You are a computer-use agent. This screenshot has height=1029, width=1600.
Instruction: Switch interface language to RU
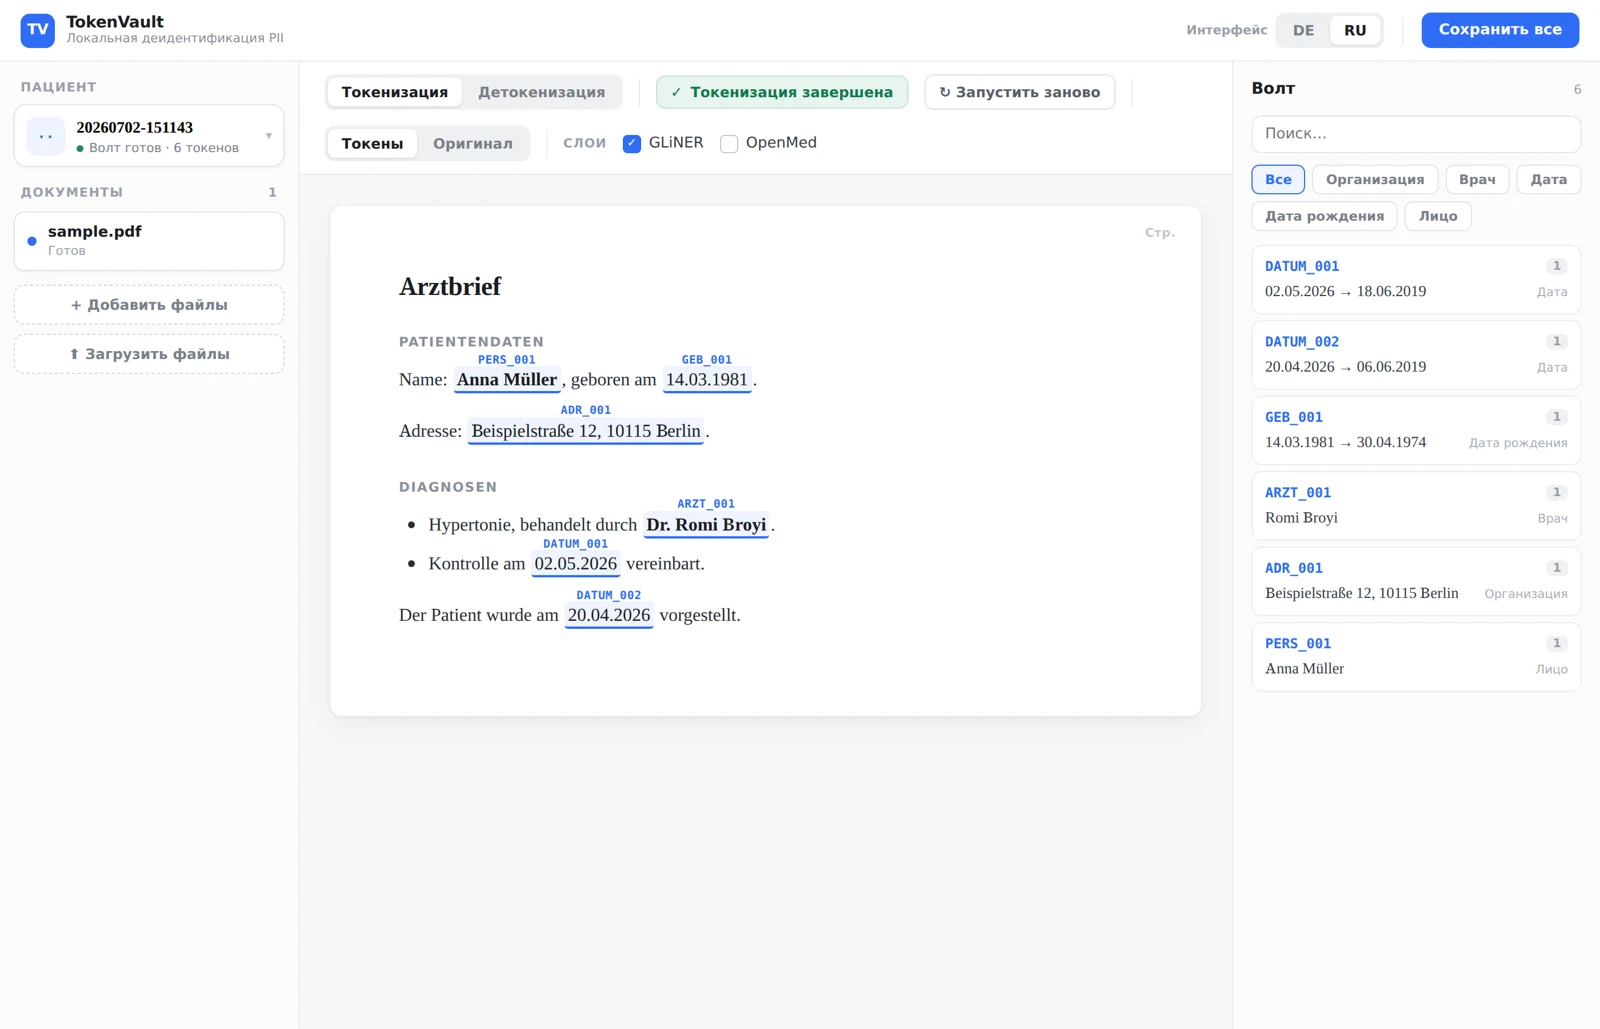pyautogui.click(x=1355, y=30)
